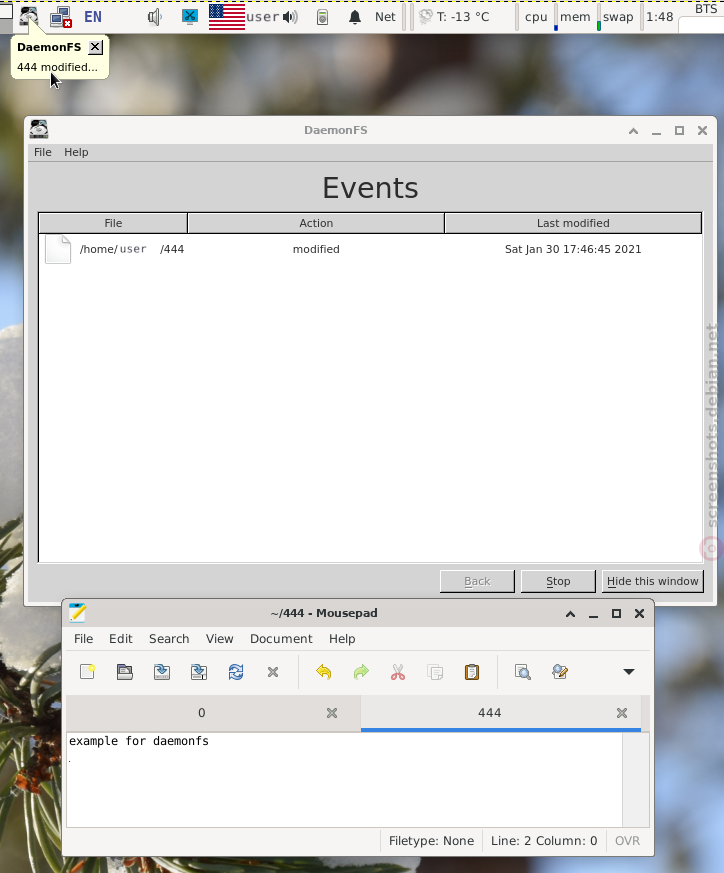
Task: Click the Stop button in DaemonFS
Action: [558, 581]
